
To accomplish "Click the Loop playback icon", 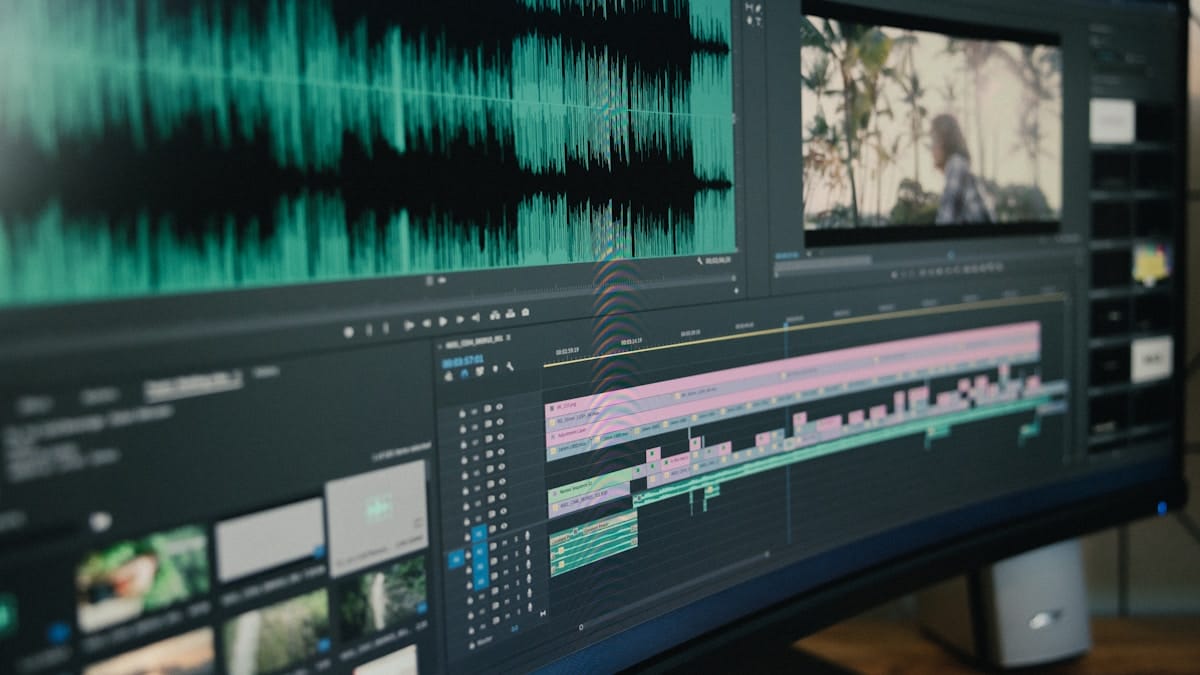I will 476,316.
